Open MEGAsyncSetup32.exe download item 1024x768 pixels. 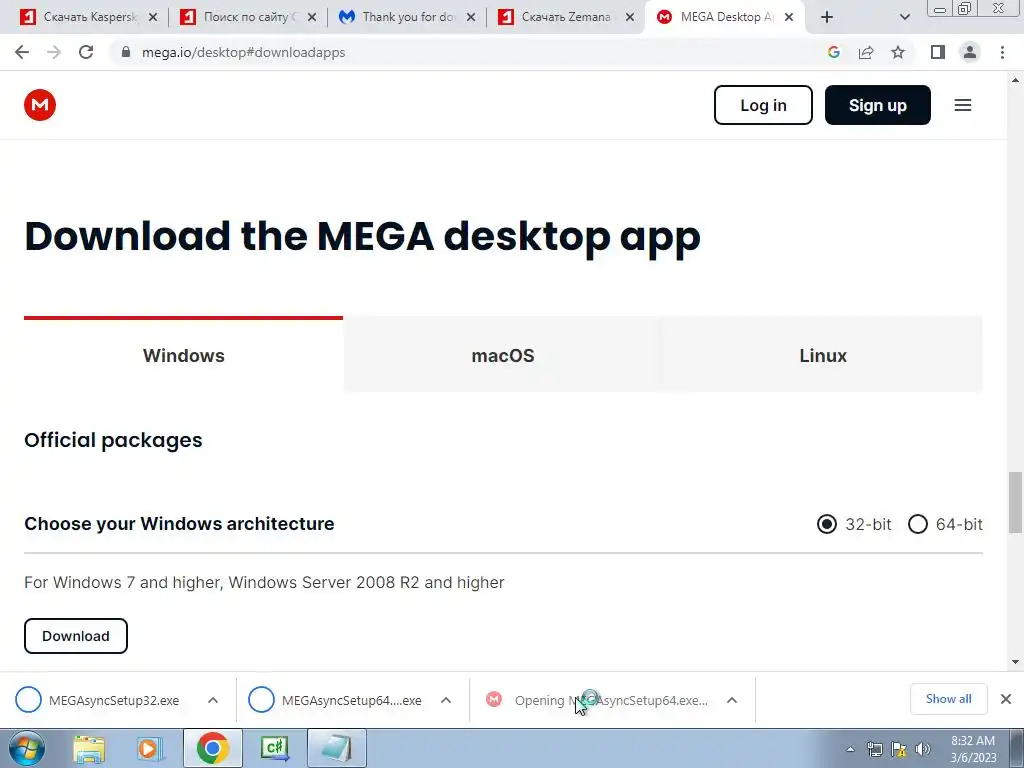point(114,700)
